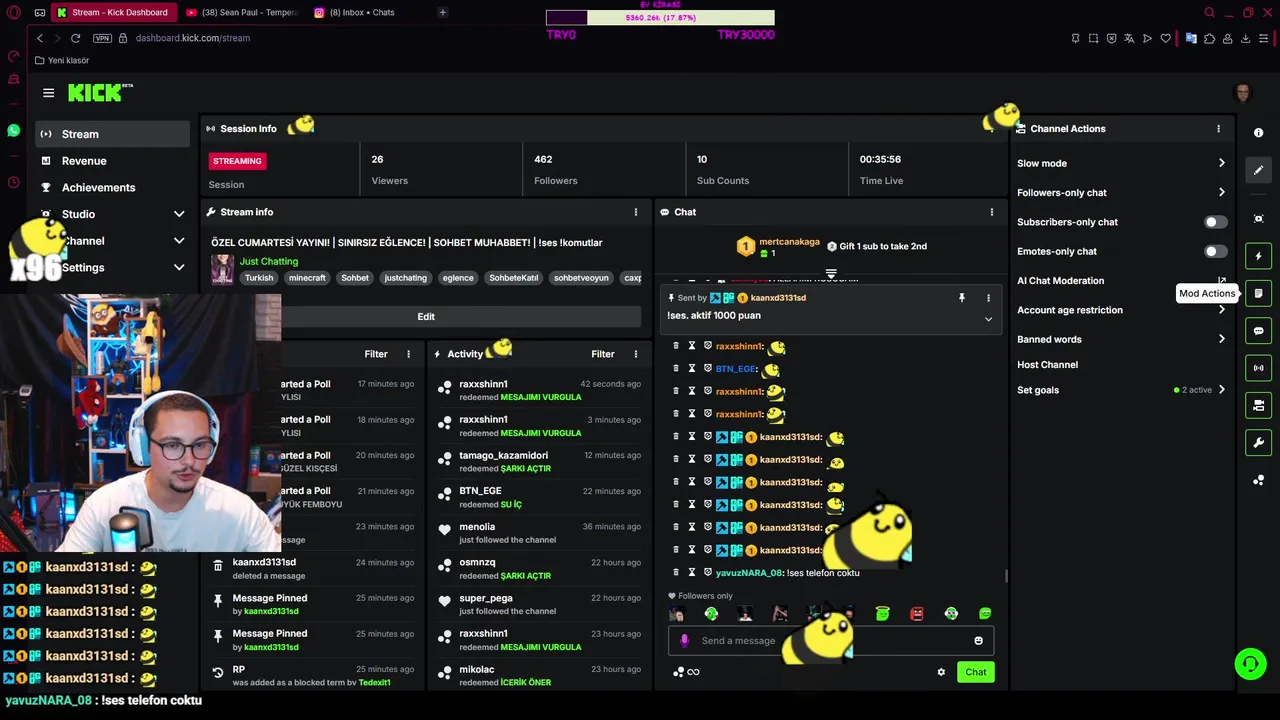Click the Edit stream info button
The width and height of the screenshot is (1280, 720).
(x=426, y=317)
